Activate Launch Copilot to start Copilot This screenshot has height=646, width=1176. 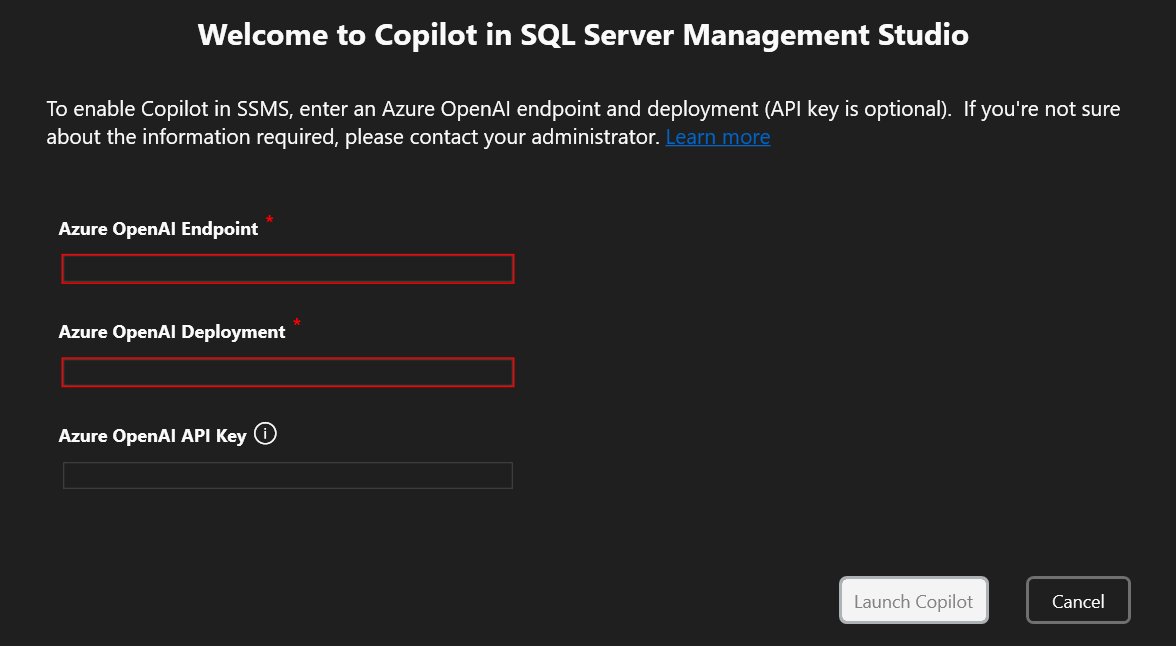point(912,600)
